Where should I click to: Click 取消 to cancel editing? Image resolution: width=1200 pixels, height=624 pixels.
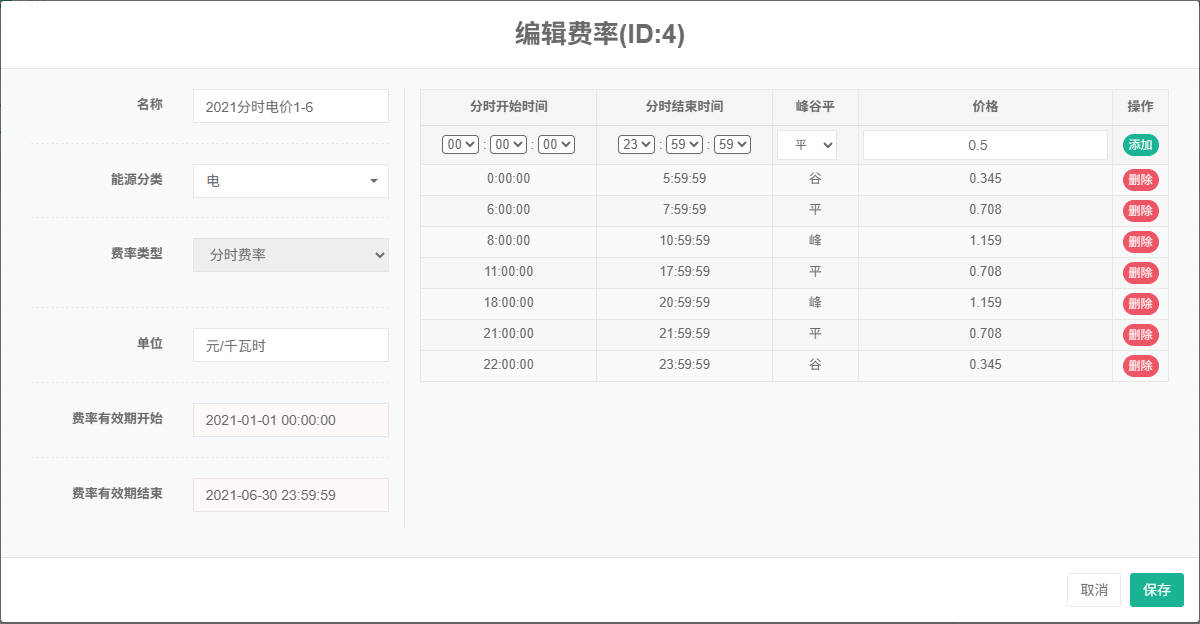tap(1094, 590)
